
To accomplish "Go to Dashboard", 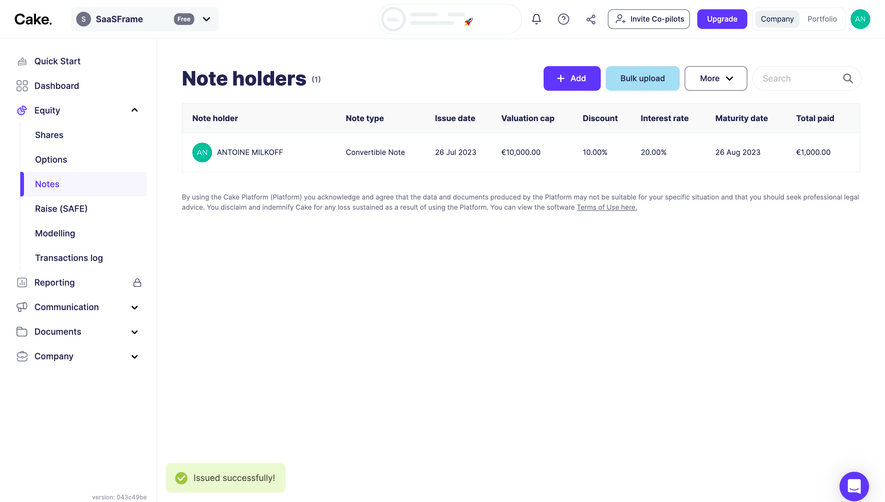I will coord(56,86).
